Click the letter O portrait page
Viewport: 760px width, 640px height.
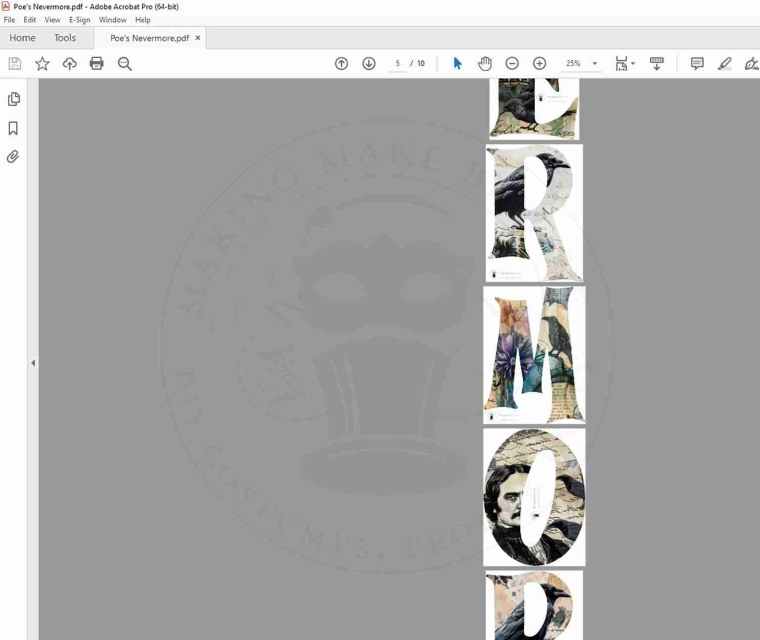point(534,497)
